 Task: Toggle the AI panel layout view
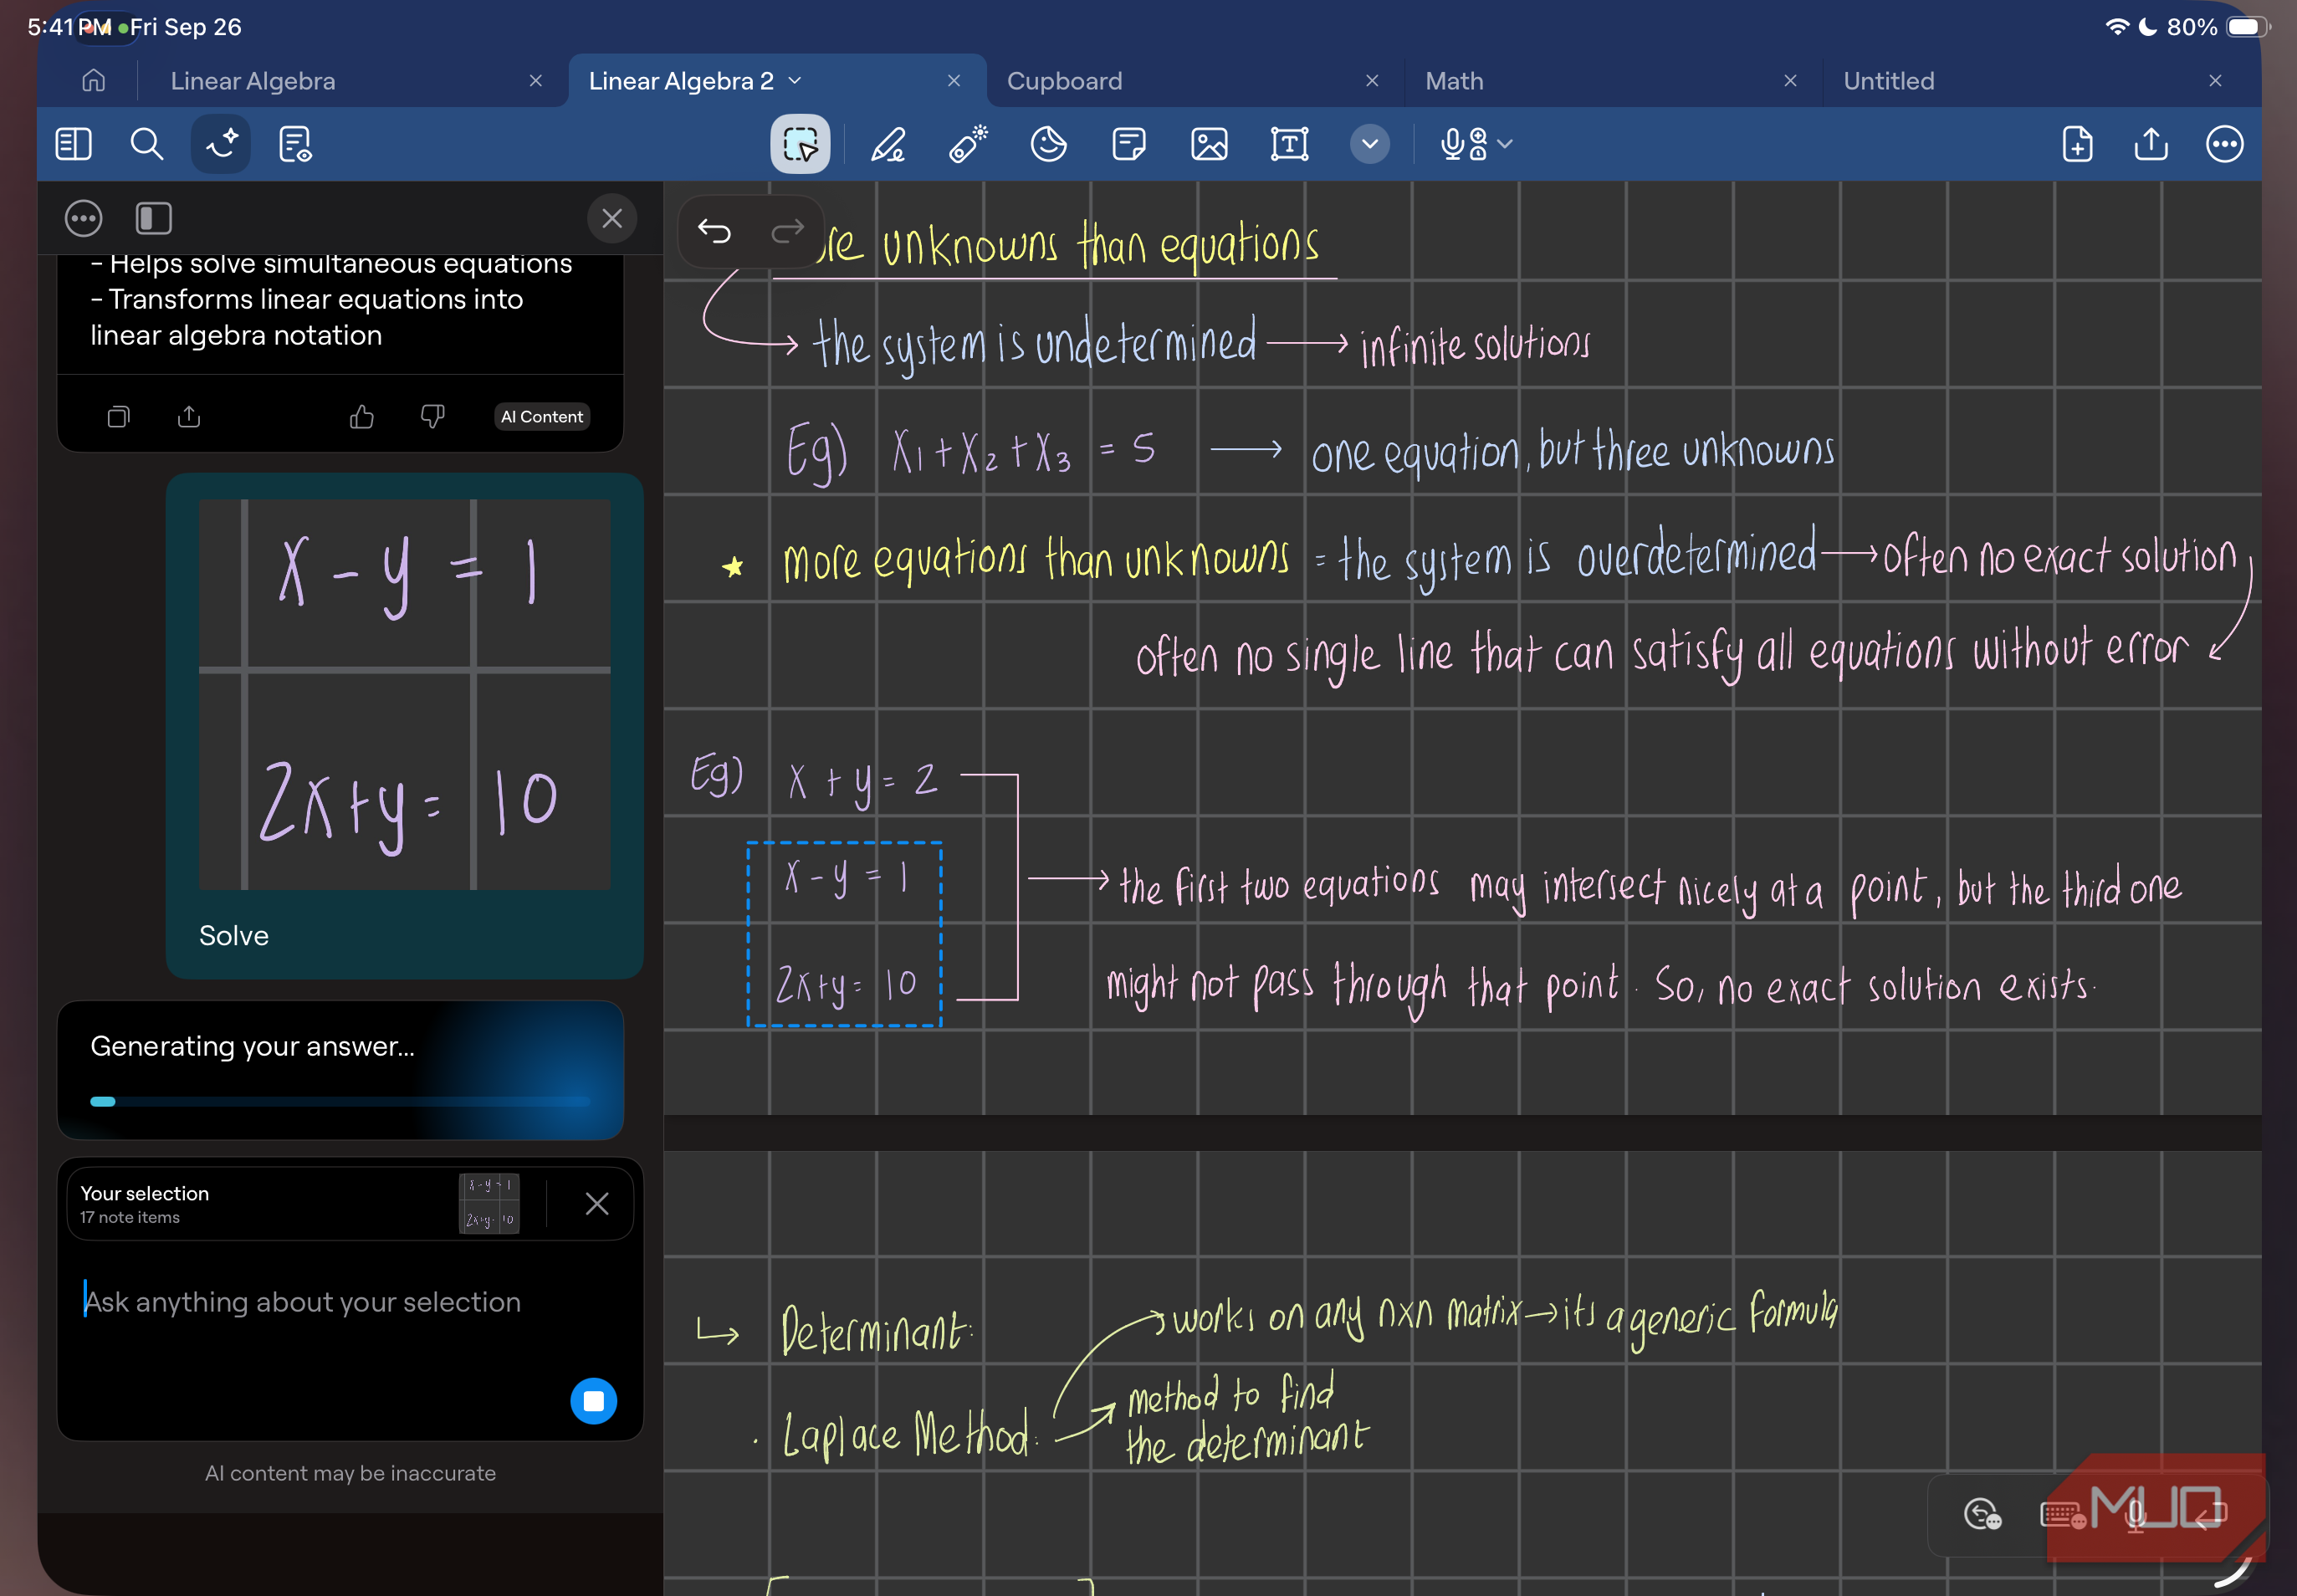(x=153, y=218)
